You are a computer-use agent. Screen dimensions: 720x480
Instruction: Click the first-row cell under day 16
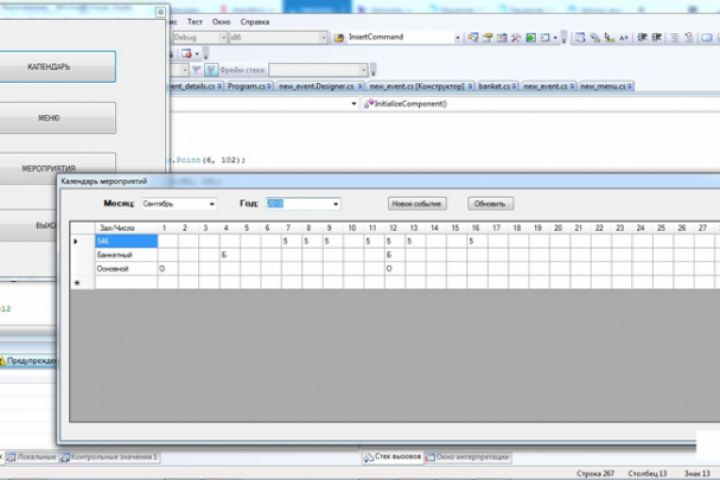pyautogui.click(x=478, y=241)
